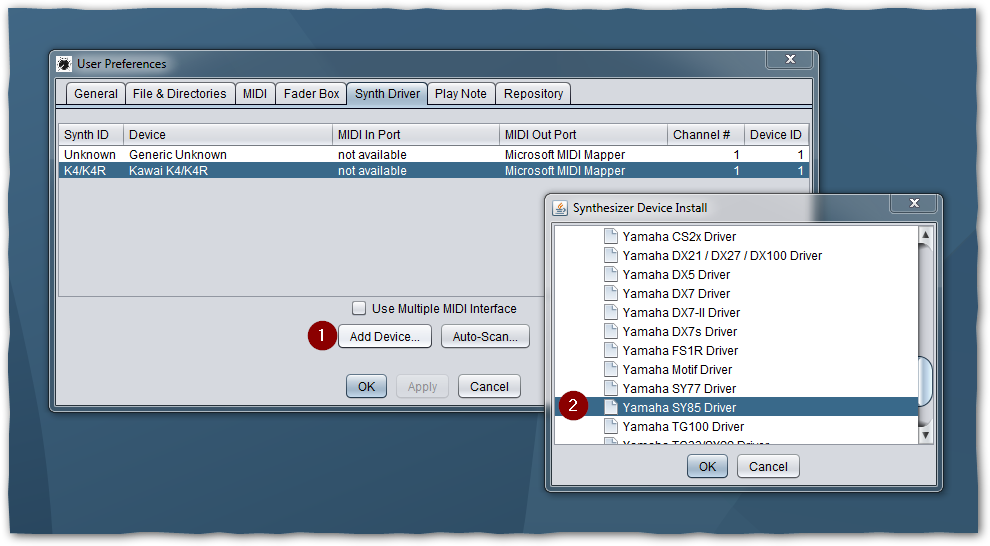Open the Play Note tab

pos(461,93)
